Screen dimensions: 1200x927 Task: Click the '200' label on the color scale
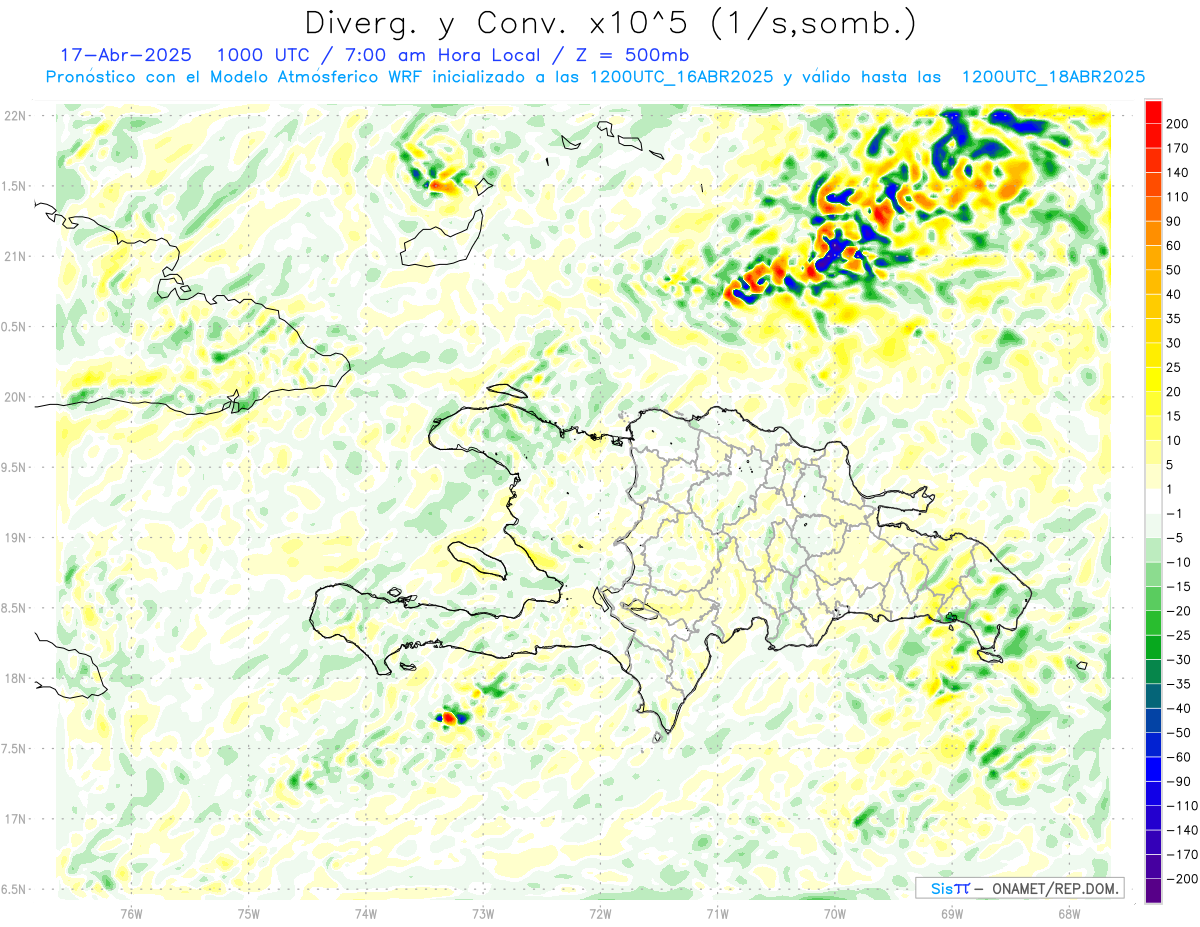click(1177, 124)
